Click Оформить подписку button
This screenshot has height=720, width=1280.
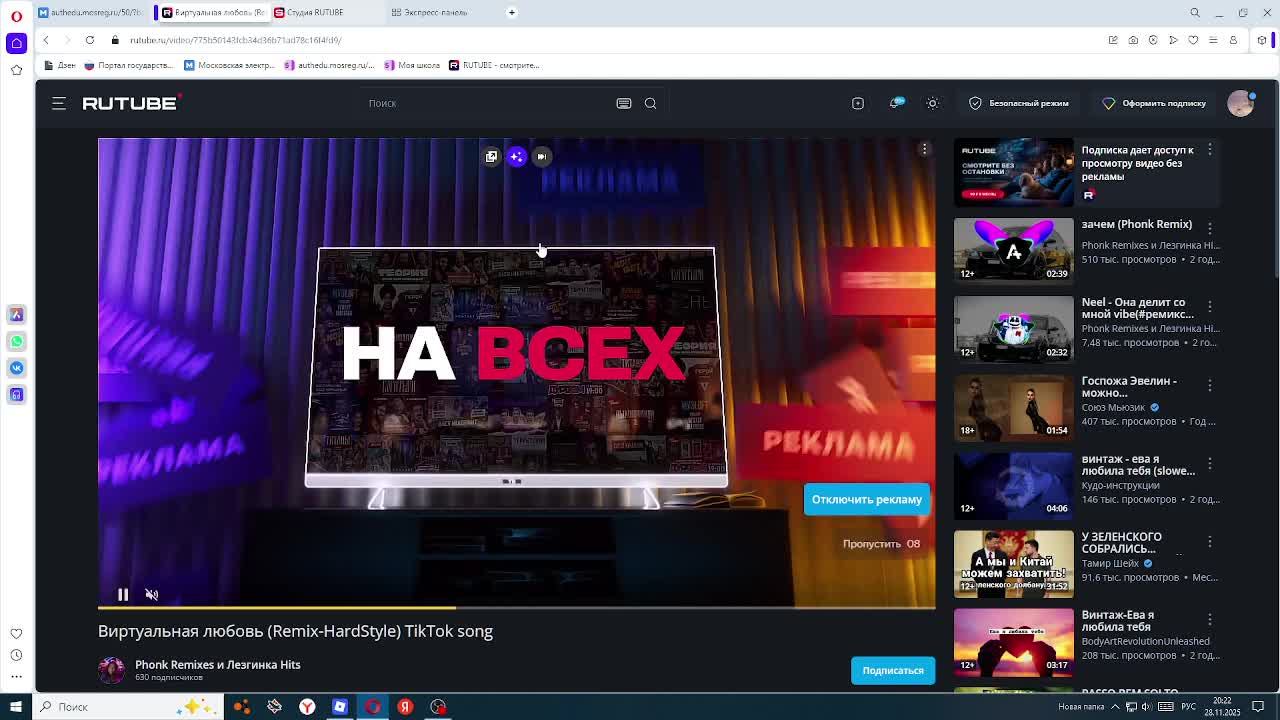1154,103
